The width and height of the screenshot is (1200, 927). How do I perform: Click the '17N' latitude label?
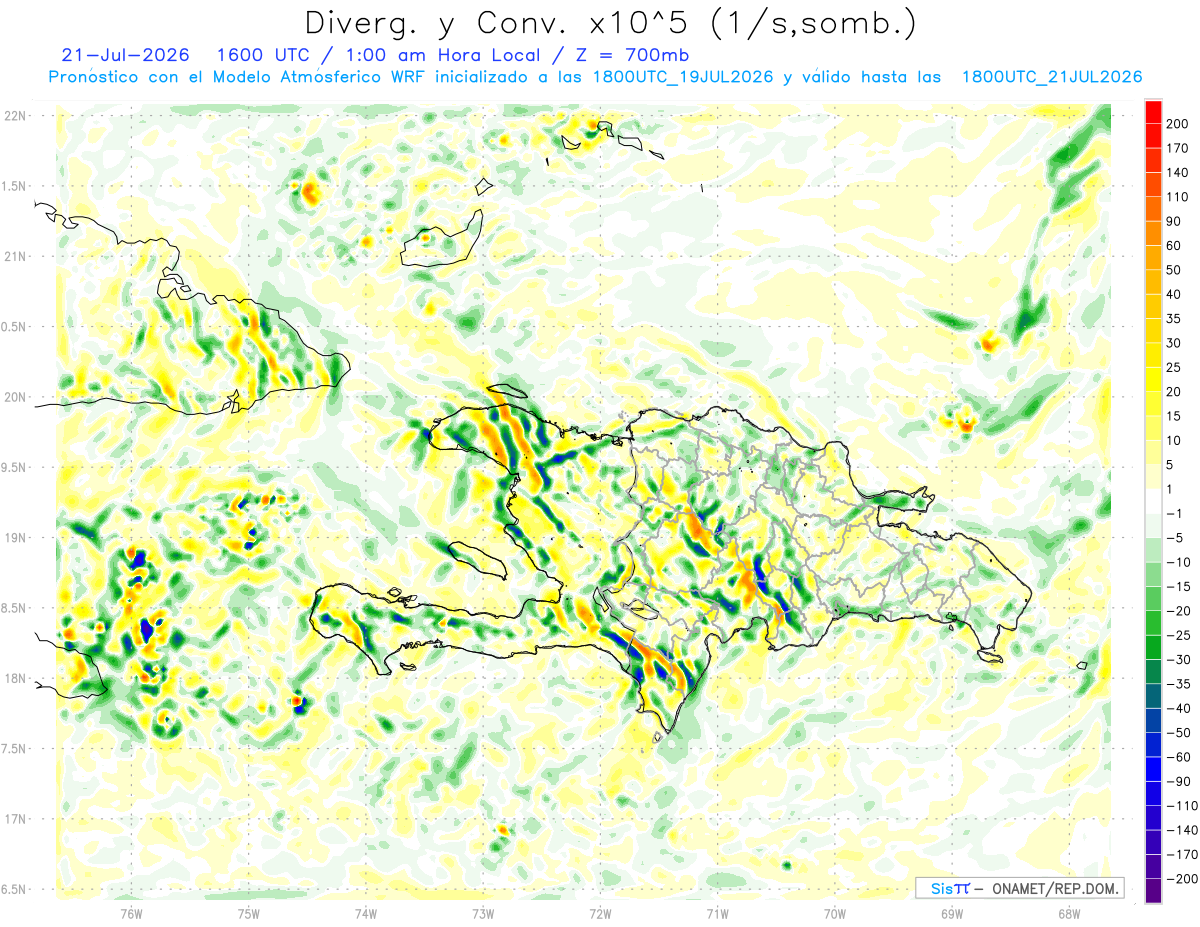tap(15, 819)
